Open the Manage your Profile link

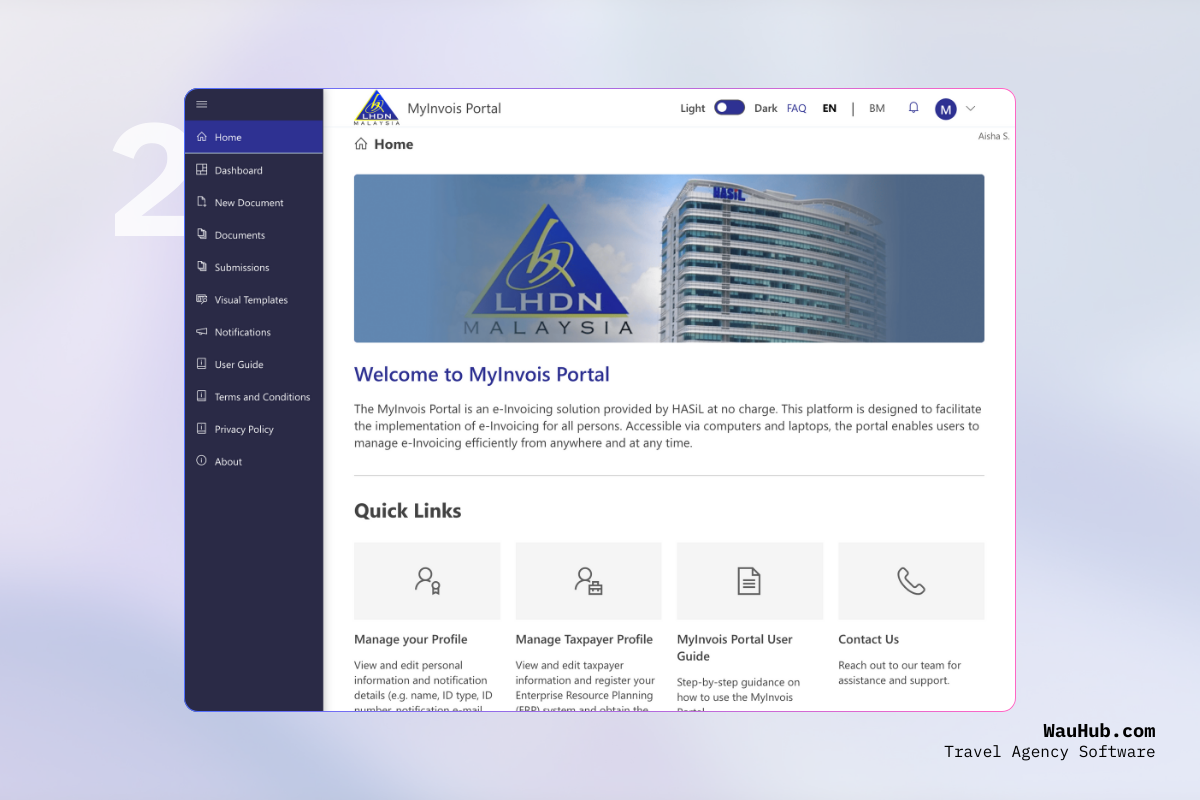(x=411, y=639)
